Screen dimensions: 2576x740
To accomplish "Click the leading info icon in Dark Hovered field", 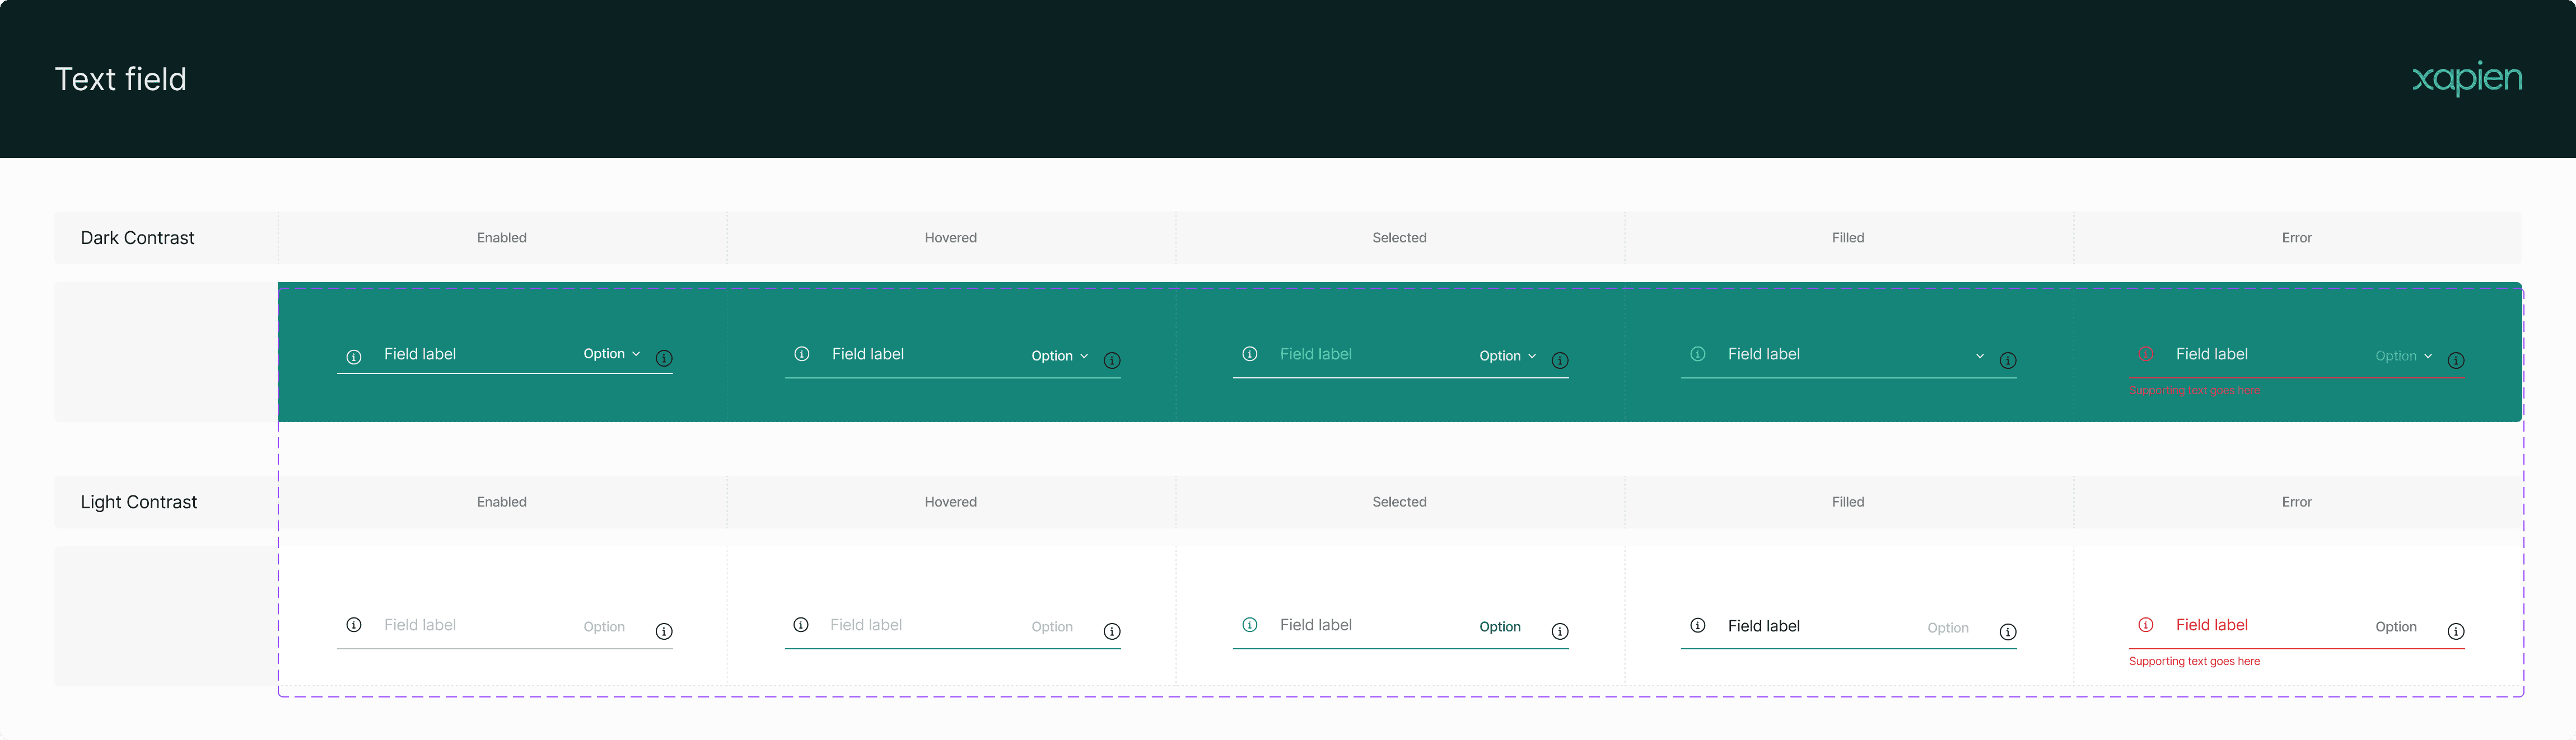I will (801, 354).
